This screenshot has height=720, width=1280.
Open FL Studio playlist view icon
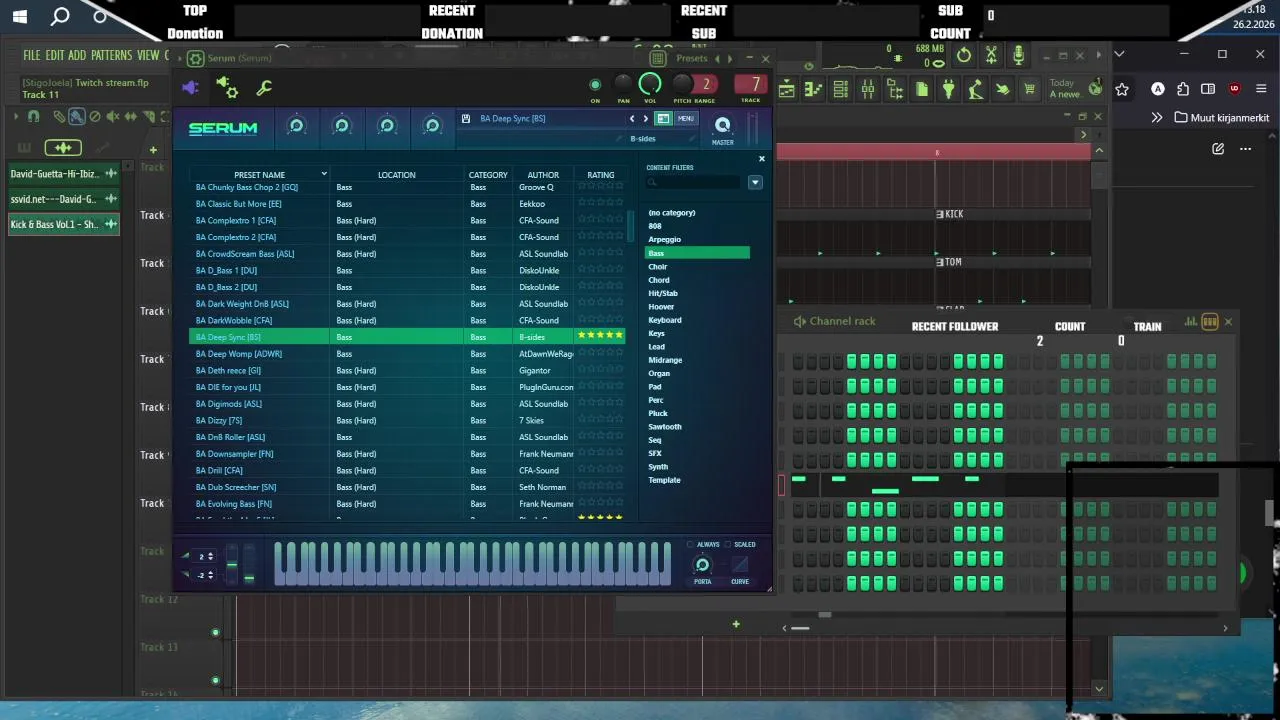[x=787, y=90]
